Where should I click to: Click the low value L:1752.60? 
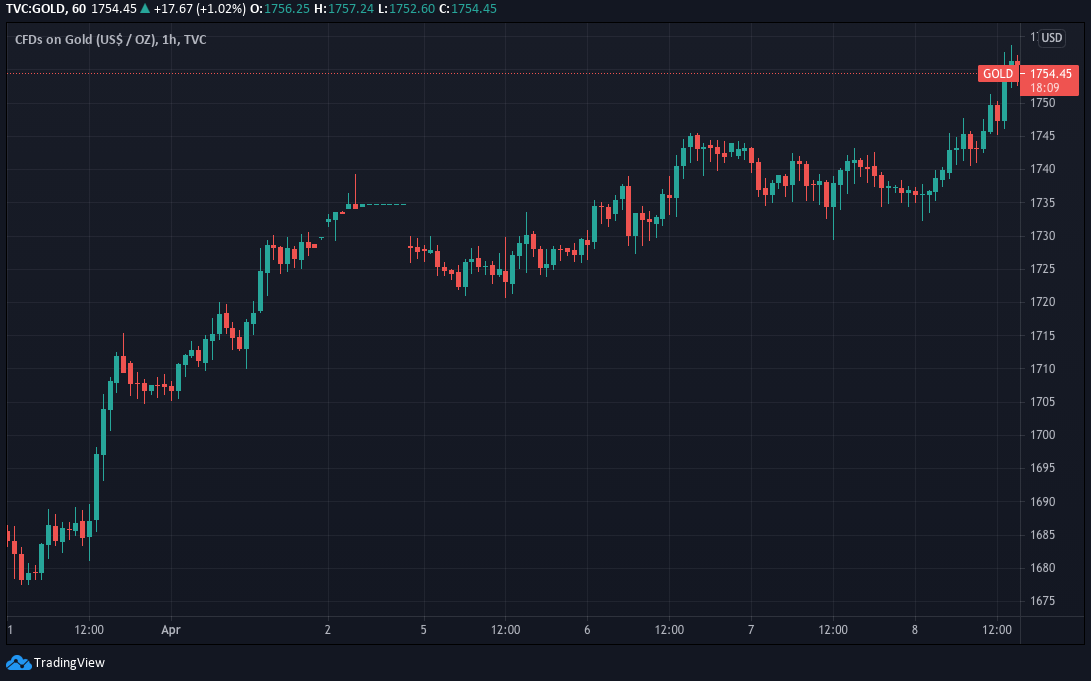click(406, 9)
